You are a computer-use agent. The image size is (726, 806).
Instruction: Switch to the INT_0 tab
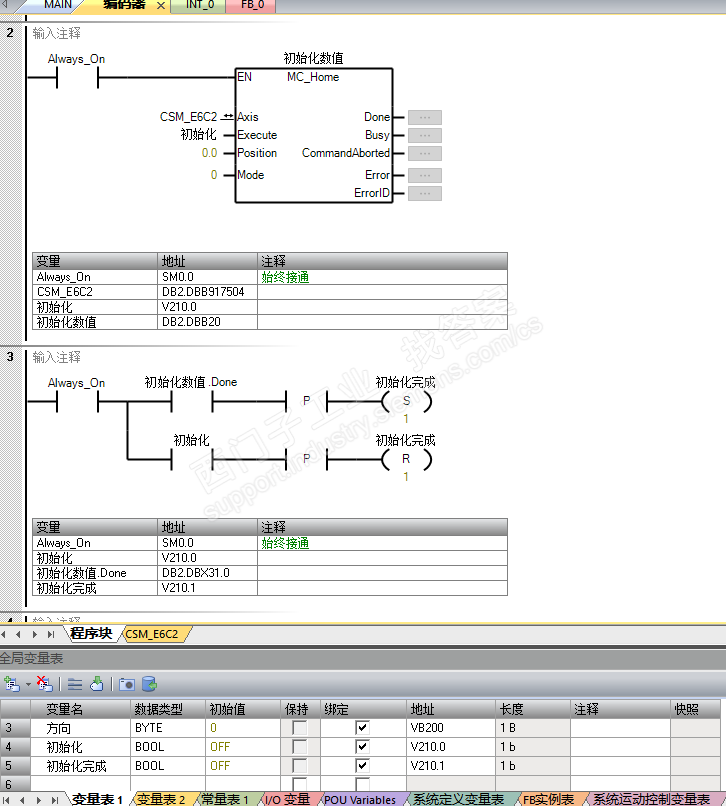pyautogui.click(x=199, y=5)
